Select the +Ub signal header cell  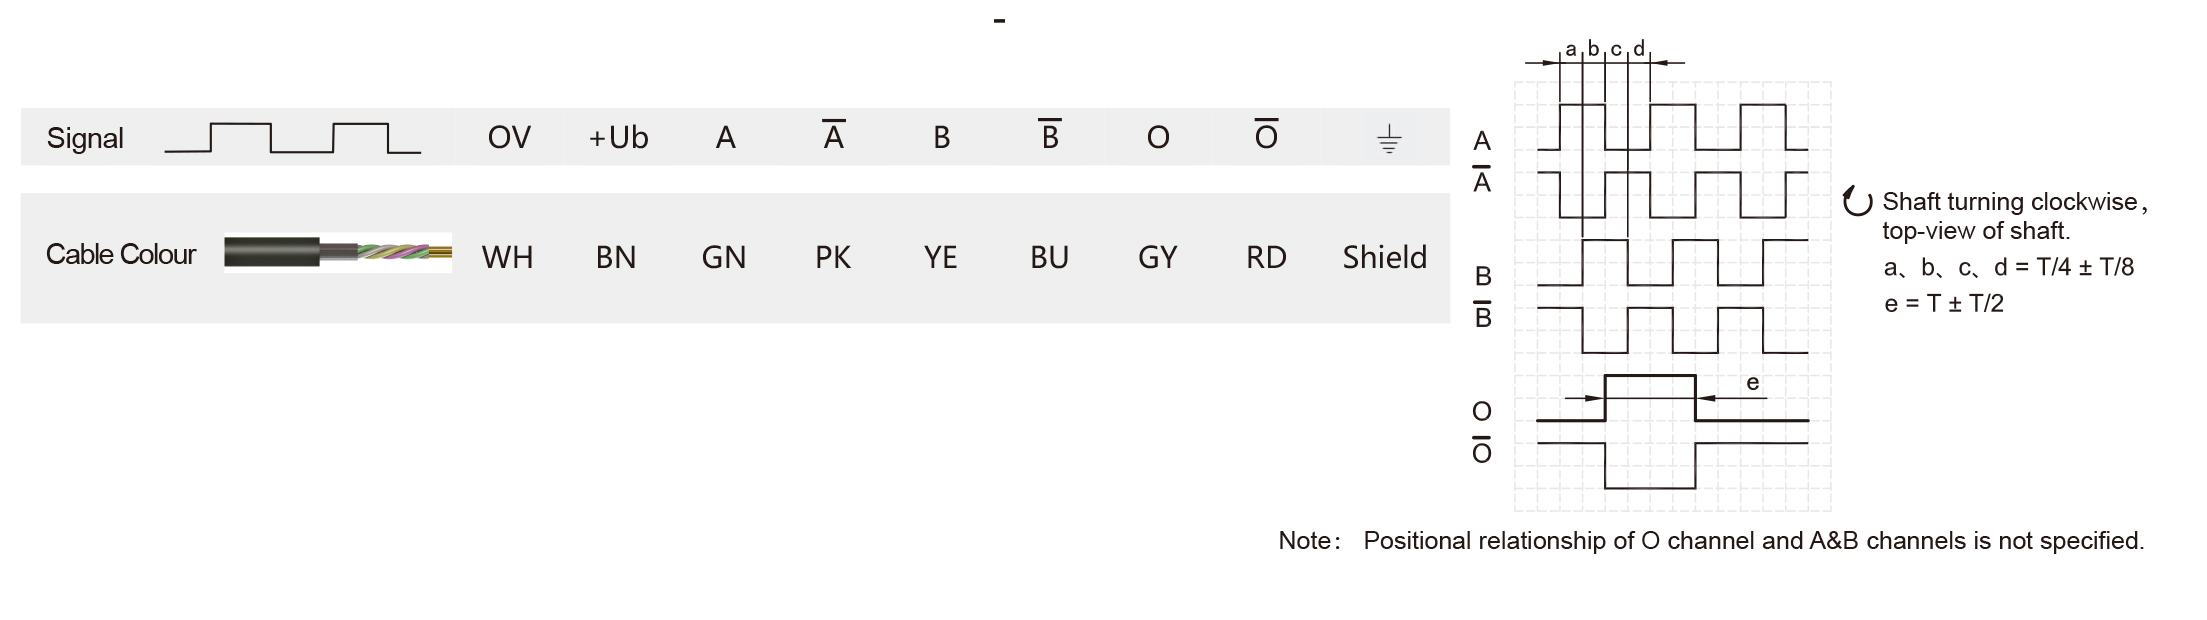point(618,137)
